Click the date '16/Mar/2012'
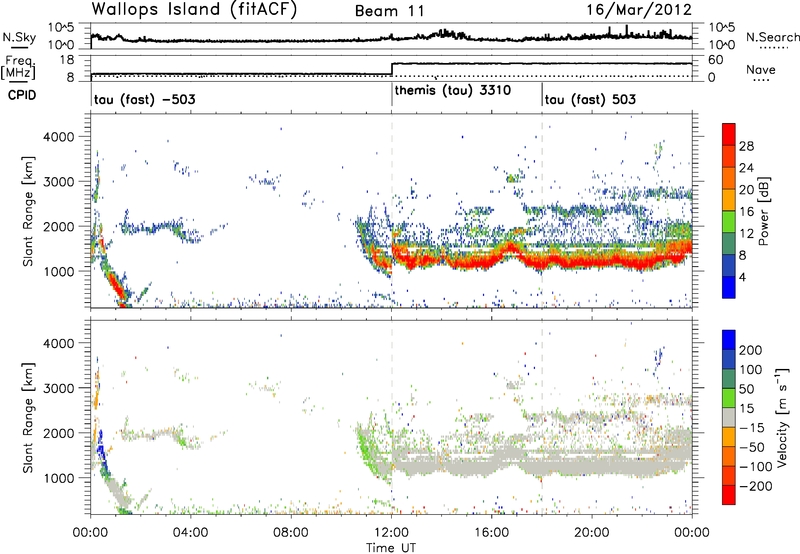Image resolution: width=800 pixels, height=554 pixels. point(639,10)
